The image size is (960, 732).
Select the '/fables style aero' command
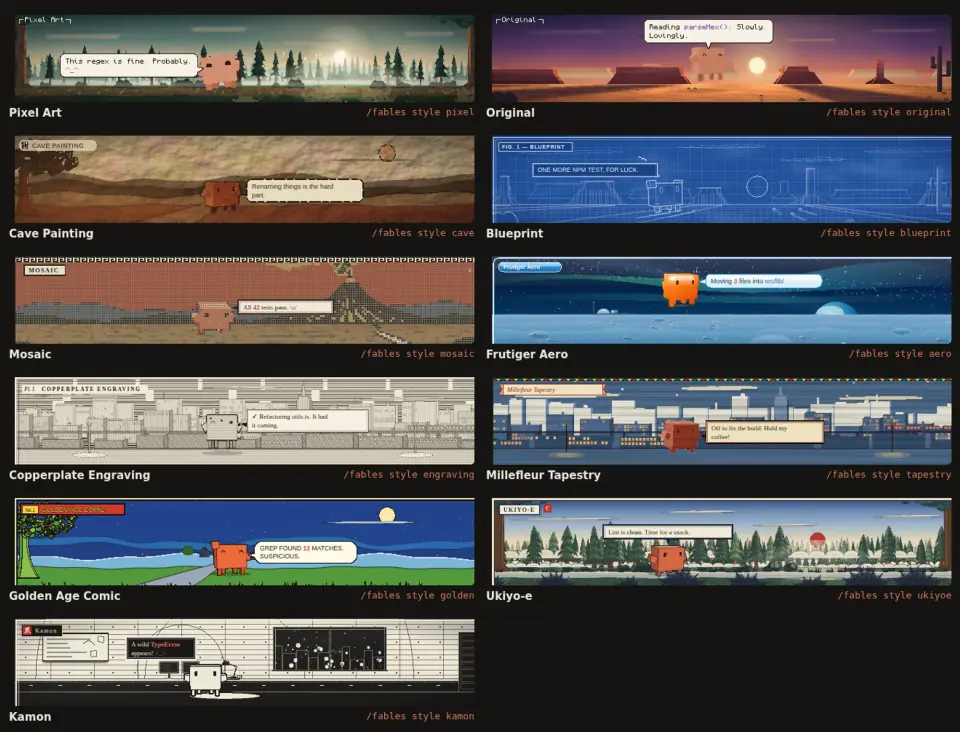pyautogui.click(x=900, y=354)
